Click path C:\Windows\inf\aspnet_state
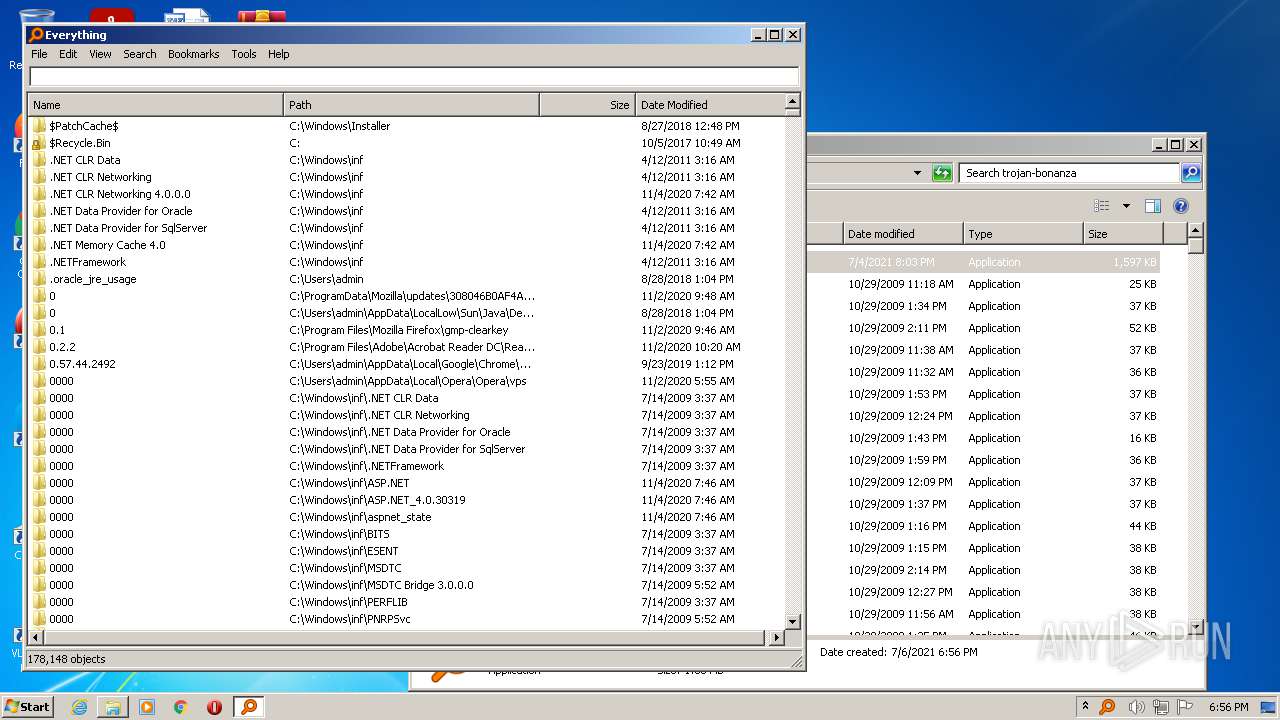The image size is (1280, 720). coord(360,517)
